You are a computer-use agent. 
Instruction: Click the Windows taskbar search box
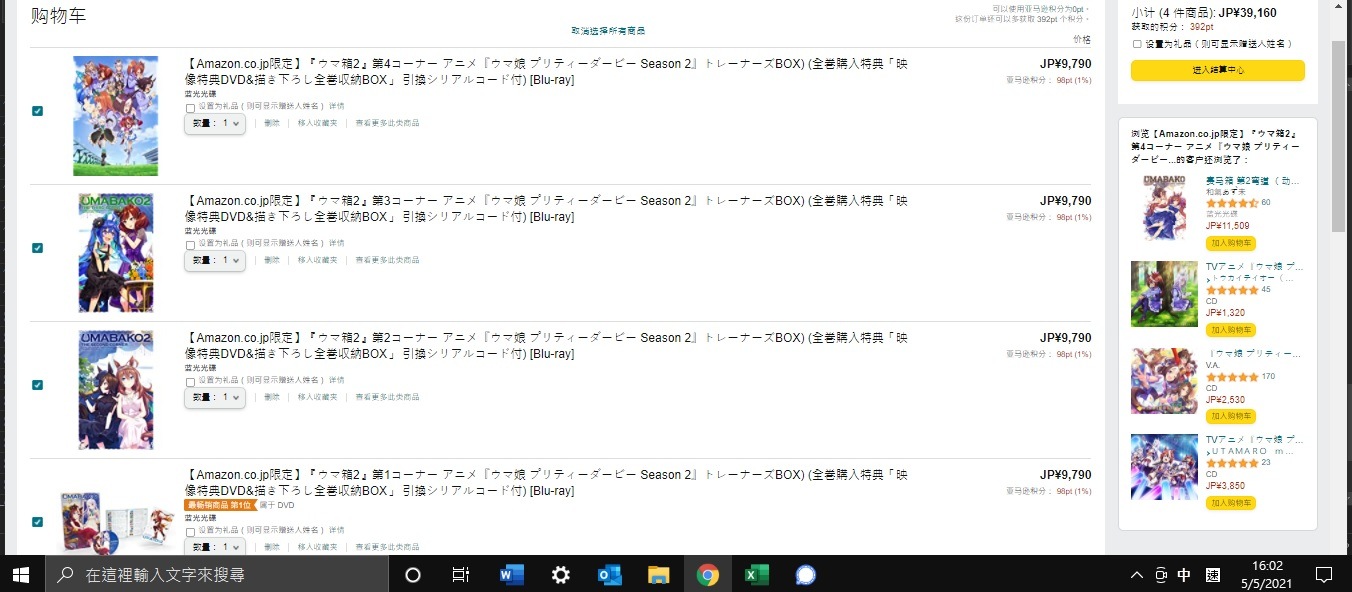tap(217, 574)
